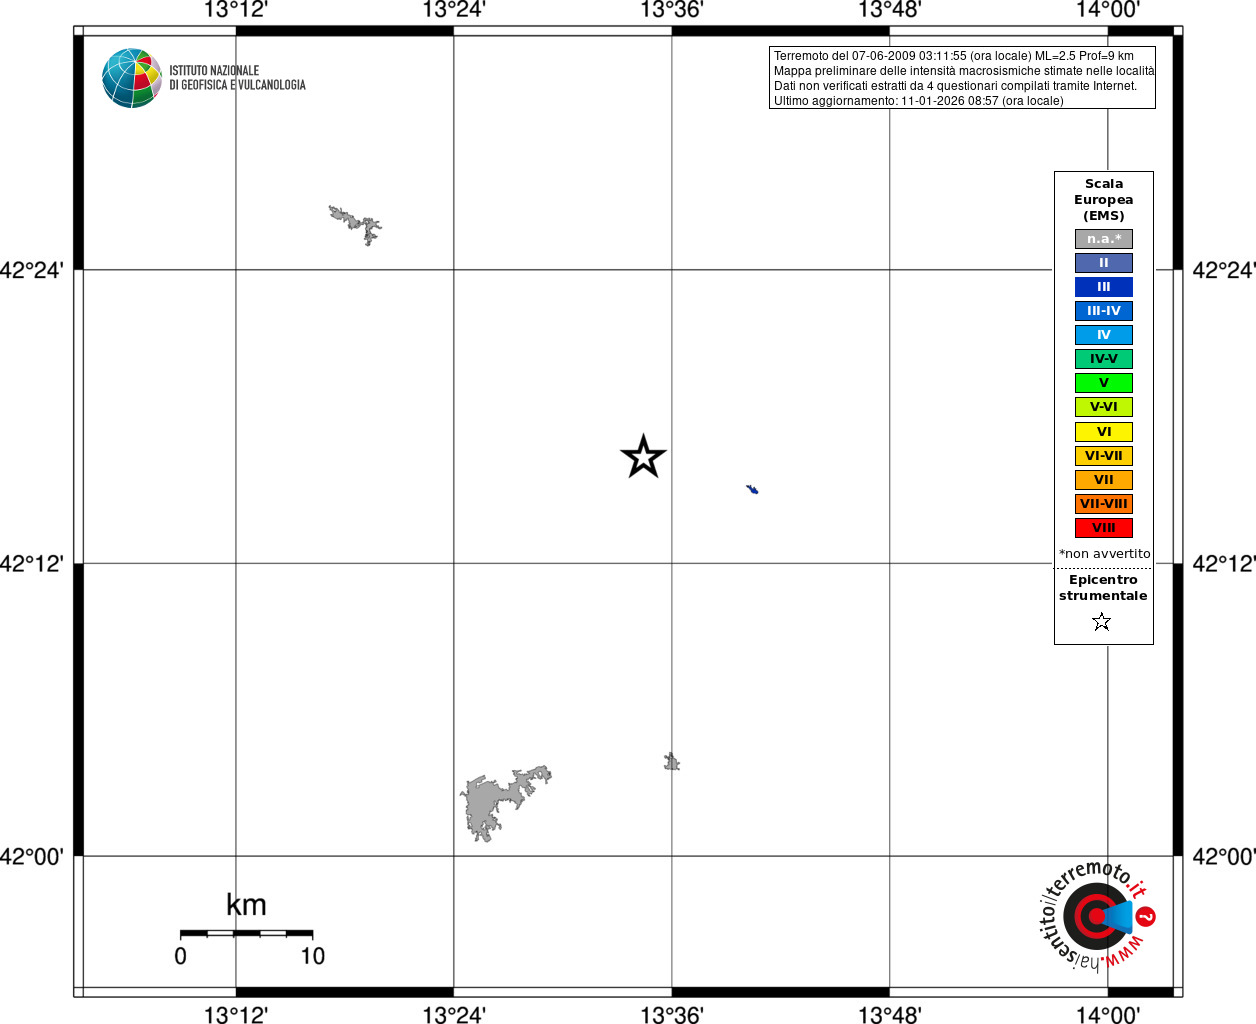Click the top 13°12' longitude label
The height and width of the screenshot is (1024, 1256).
[x=236, y=10]
